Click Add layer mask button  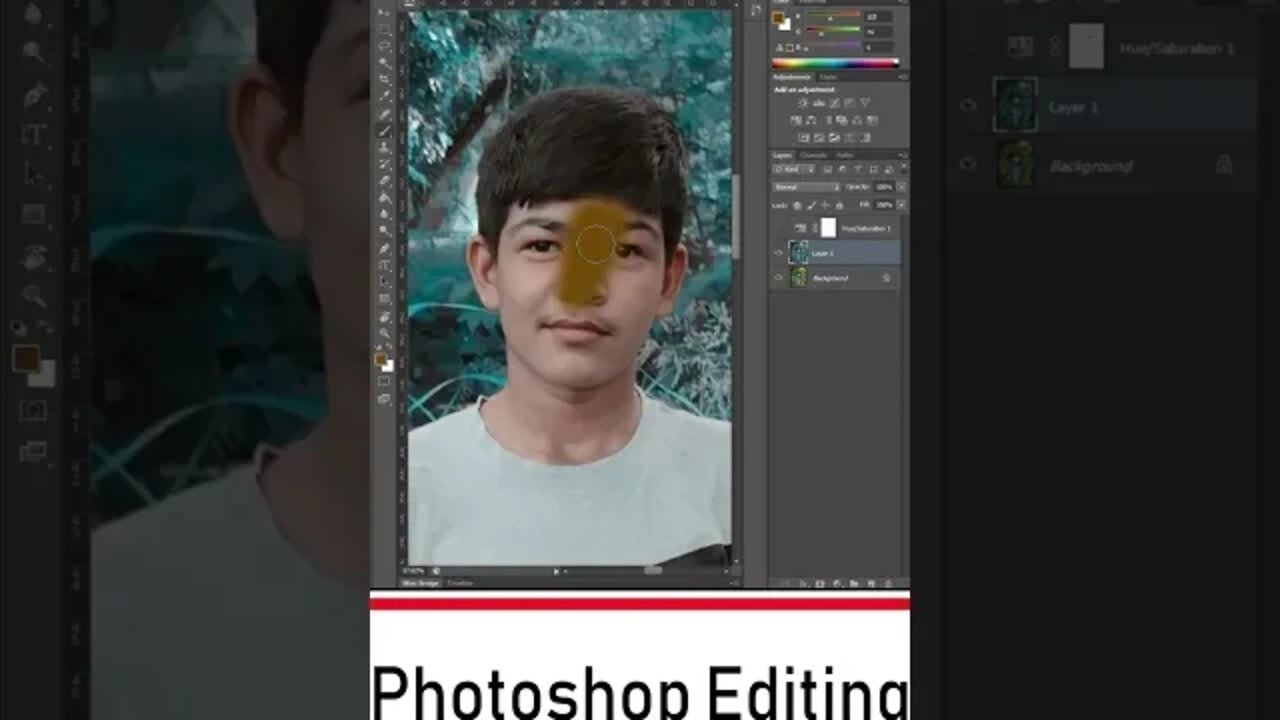pyautogui.click(x=819, y=583)
